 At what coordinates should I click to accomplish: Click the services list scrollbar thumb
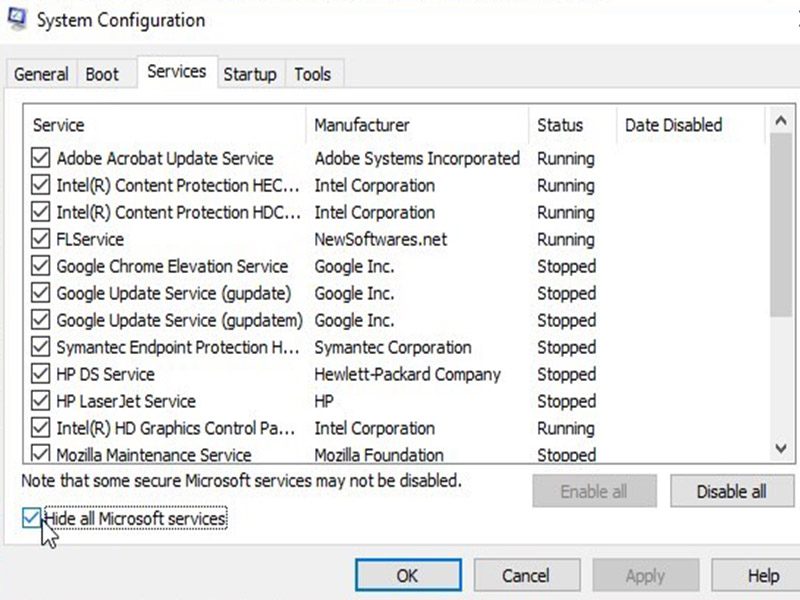pos(781,225)
